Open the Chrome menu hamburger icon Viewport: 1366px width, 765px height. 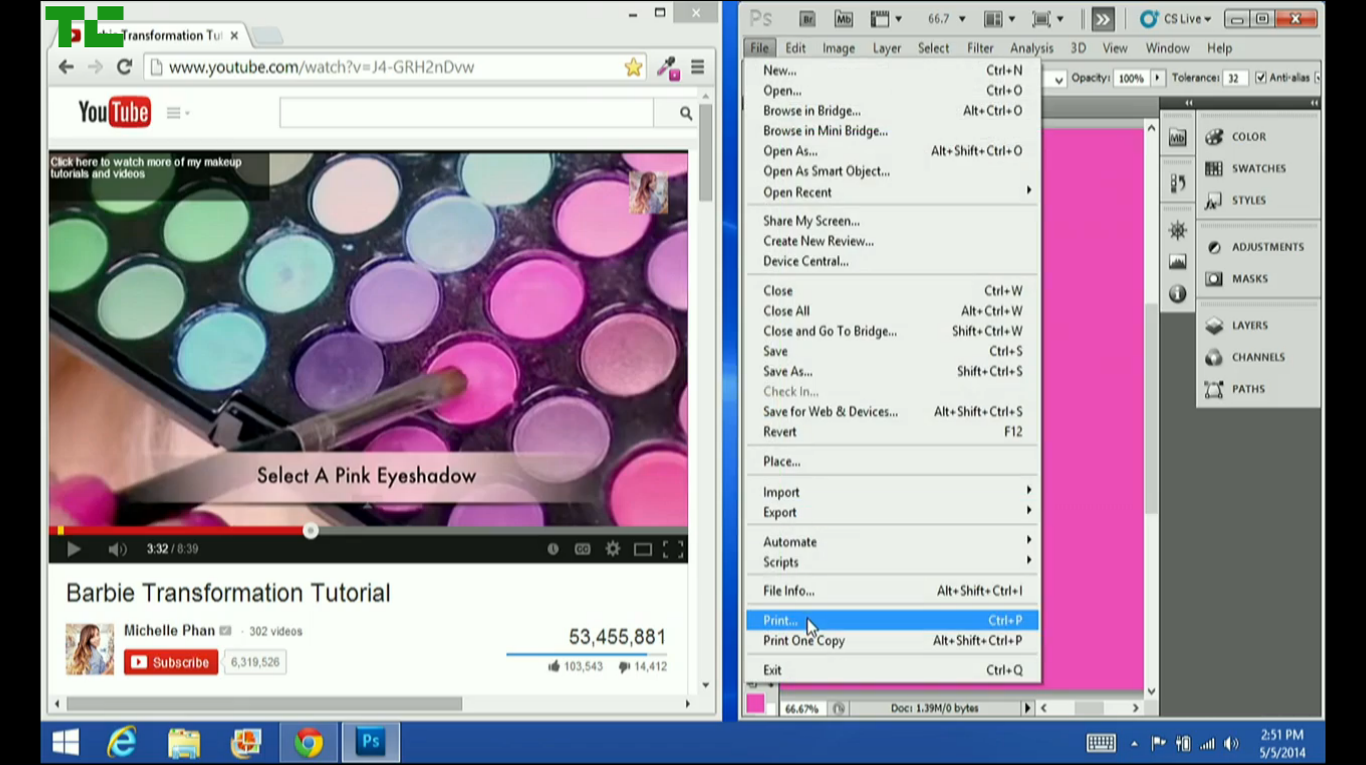click(698, 67)
